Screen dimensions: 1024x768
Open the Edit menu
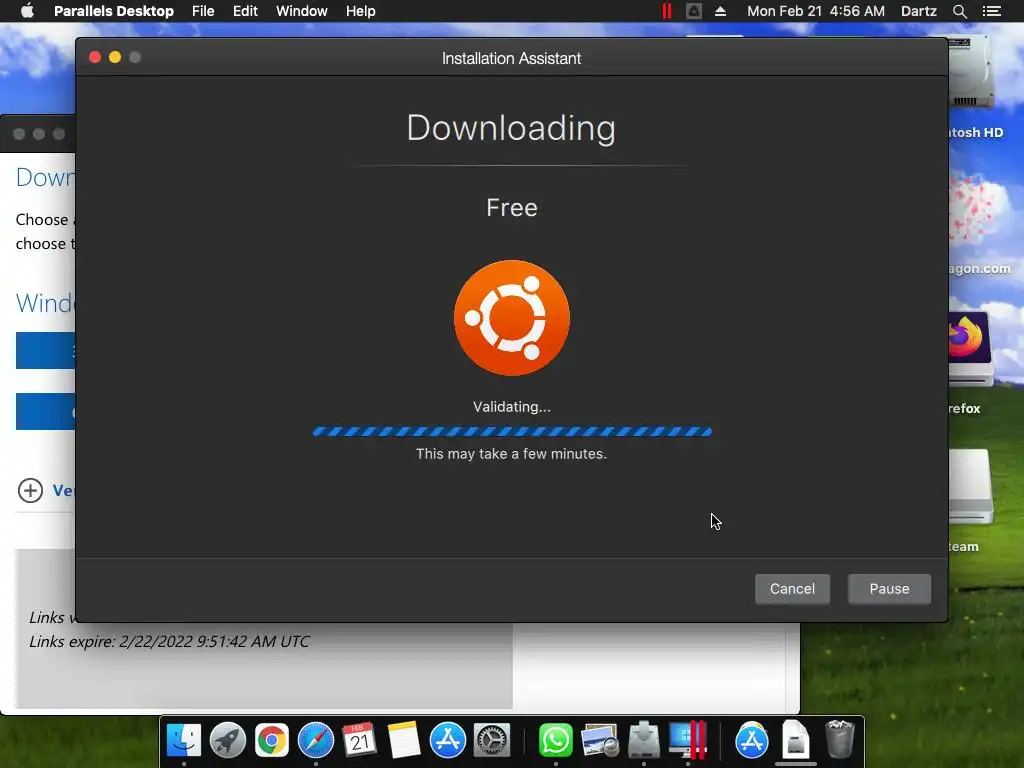(x=245, y=11)
